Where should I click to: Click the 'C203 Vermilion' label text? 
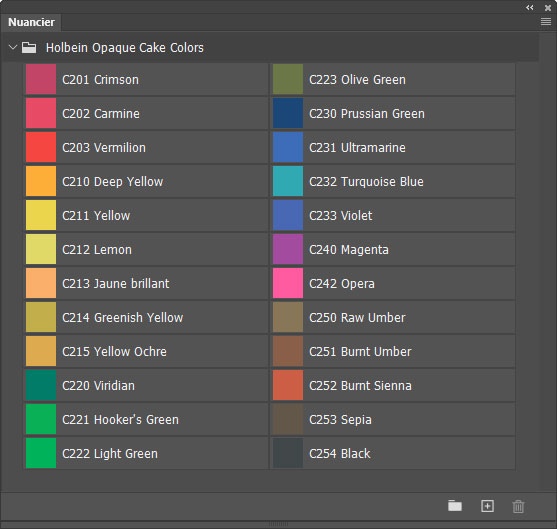click(x=104, y=147)
